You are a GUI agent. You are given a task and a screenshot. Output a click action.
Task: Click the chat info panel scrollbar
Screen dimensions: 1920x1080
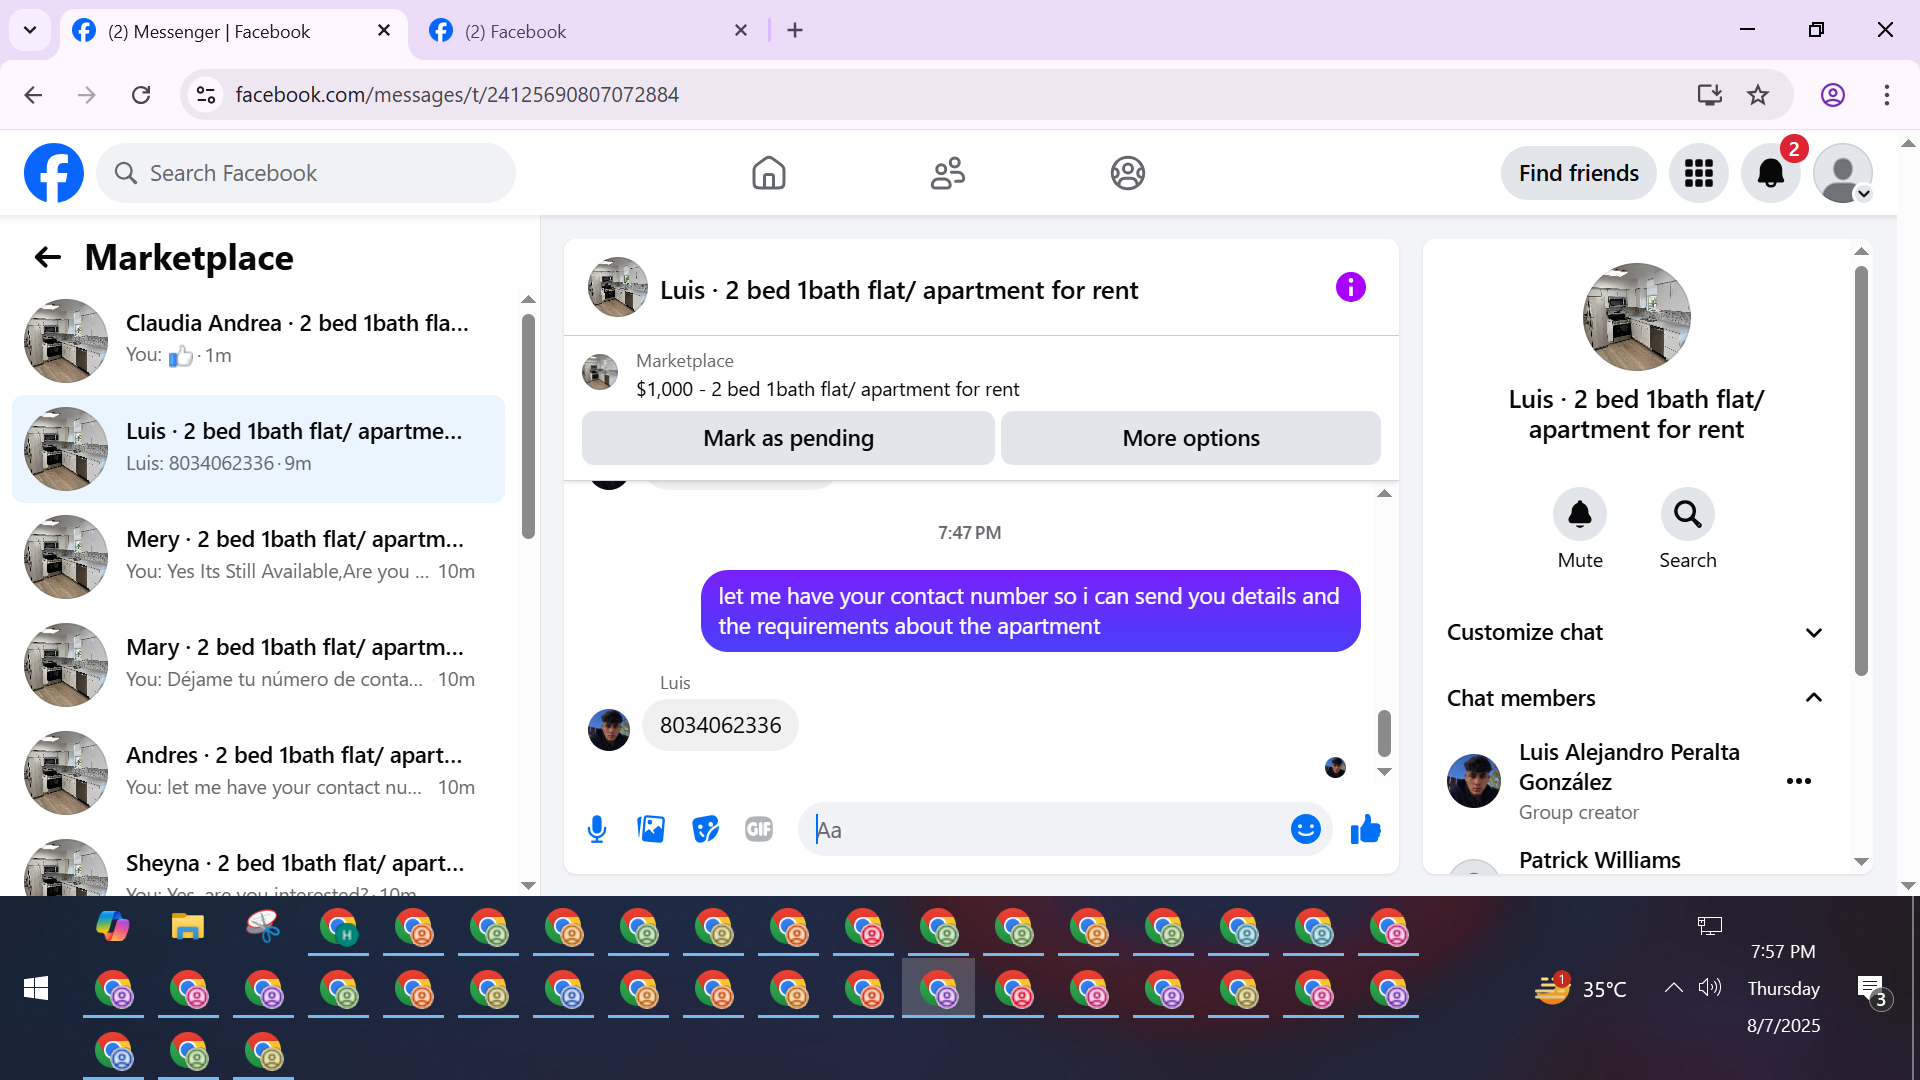point(1861,471)
